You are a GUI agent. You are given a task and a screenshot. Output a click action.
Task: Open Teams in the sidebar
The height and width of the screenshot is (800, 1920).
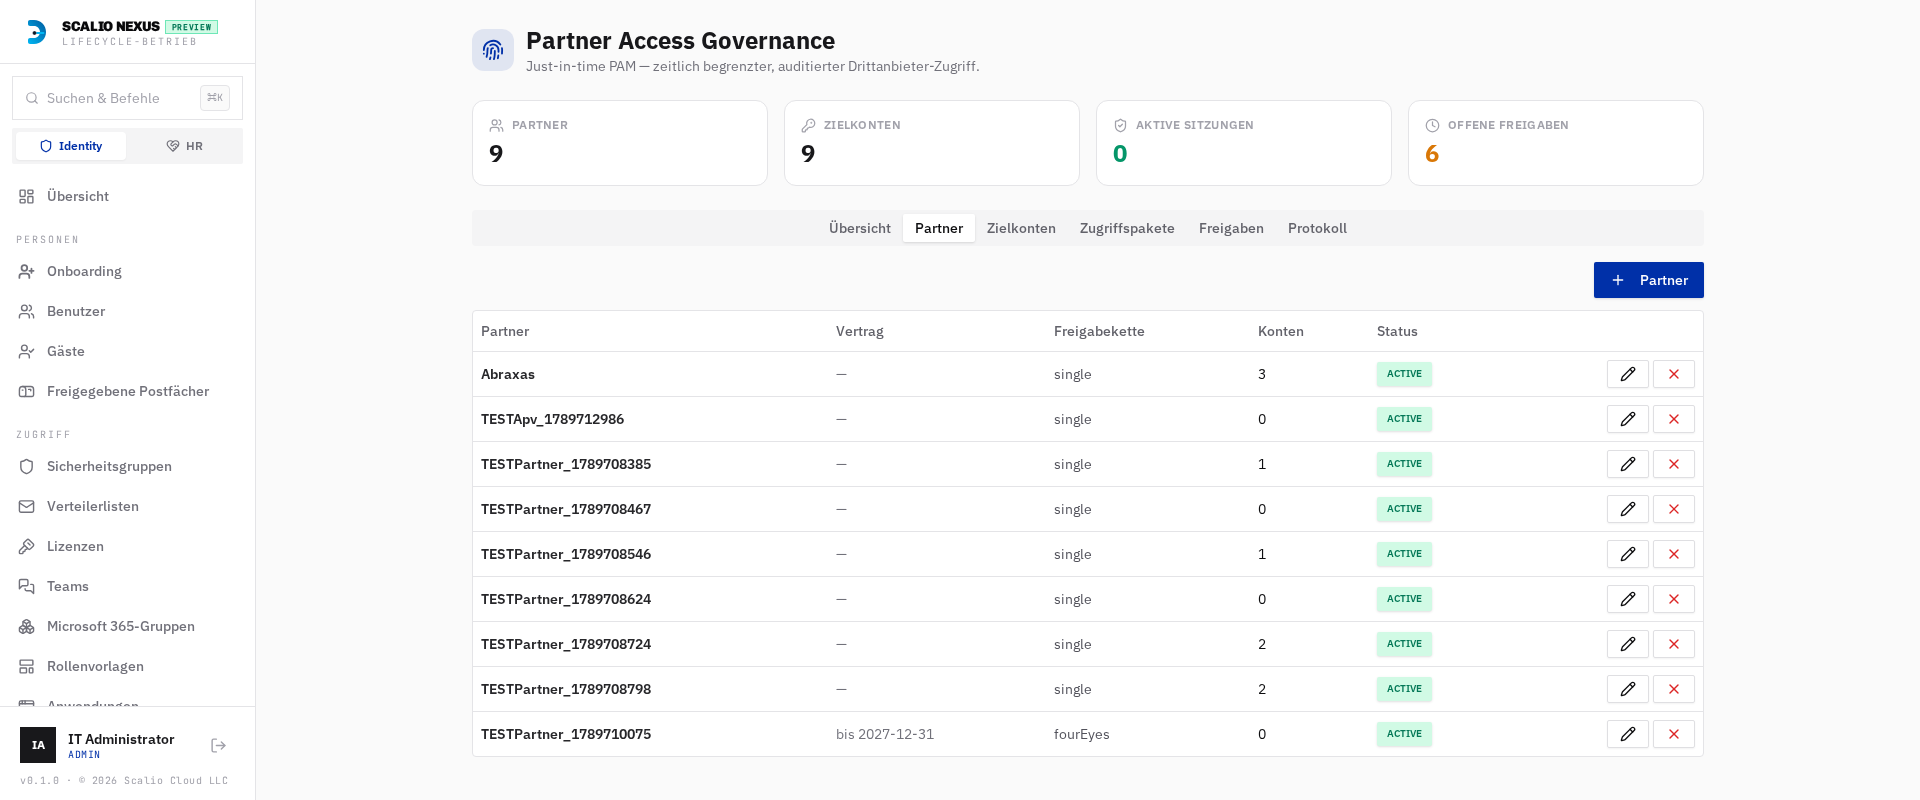pyautogui.click(x=127, y=586)
